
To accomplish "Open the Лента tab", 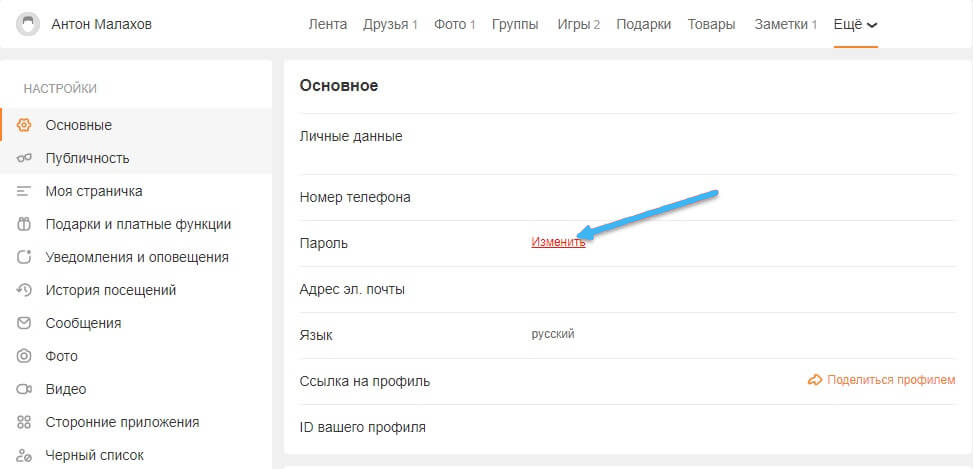I will pyautogui.click(x=327, y=24).
